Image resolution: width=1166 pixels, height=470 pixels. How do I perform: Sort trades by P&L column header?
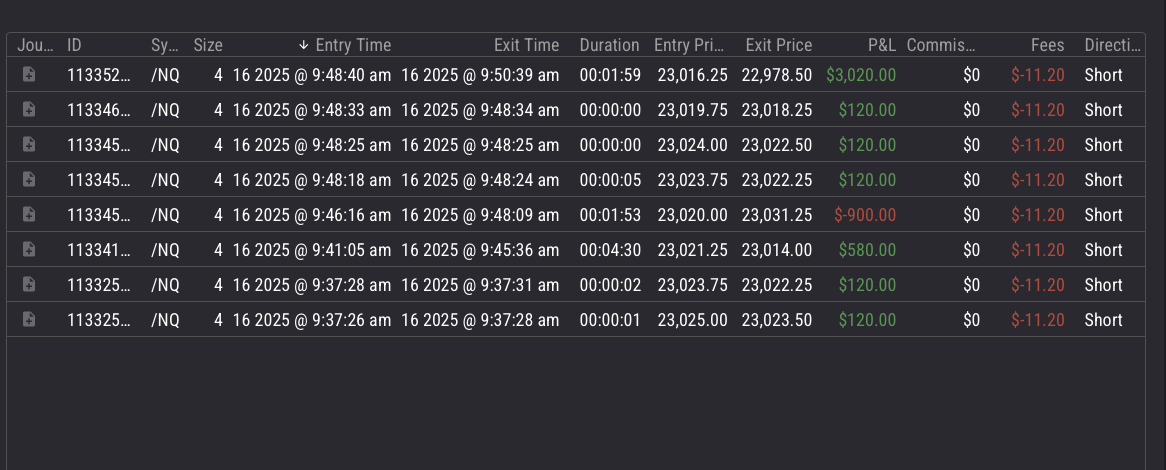881,45
